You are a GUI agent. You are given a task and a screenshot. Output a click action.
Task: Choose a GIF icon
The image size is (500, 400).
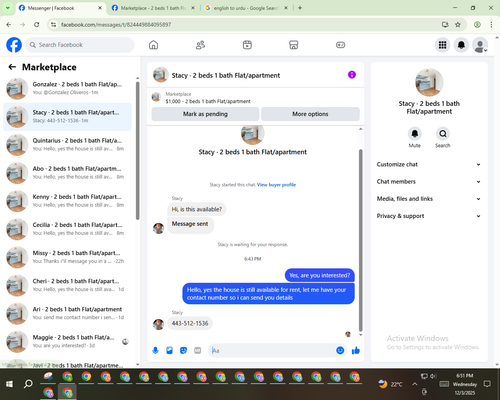click(198, 350)
